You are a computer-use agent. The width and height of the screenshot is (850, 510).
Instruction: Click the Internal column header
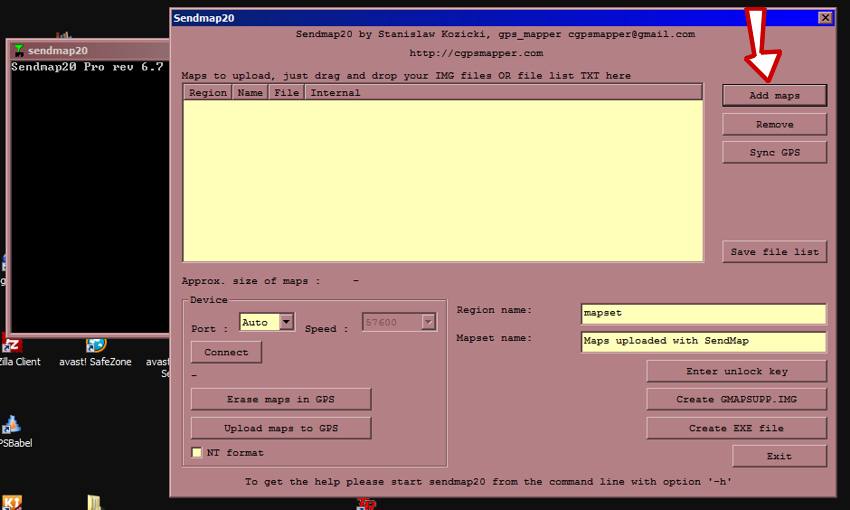point(504,93)
